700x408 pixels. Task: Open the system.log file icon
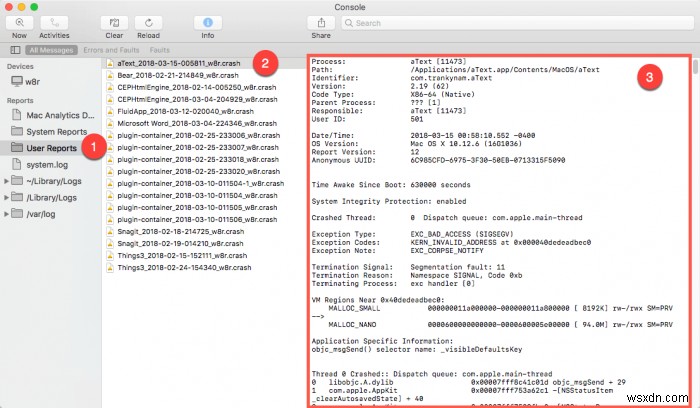point(17,164)
